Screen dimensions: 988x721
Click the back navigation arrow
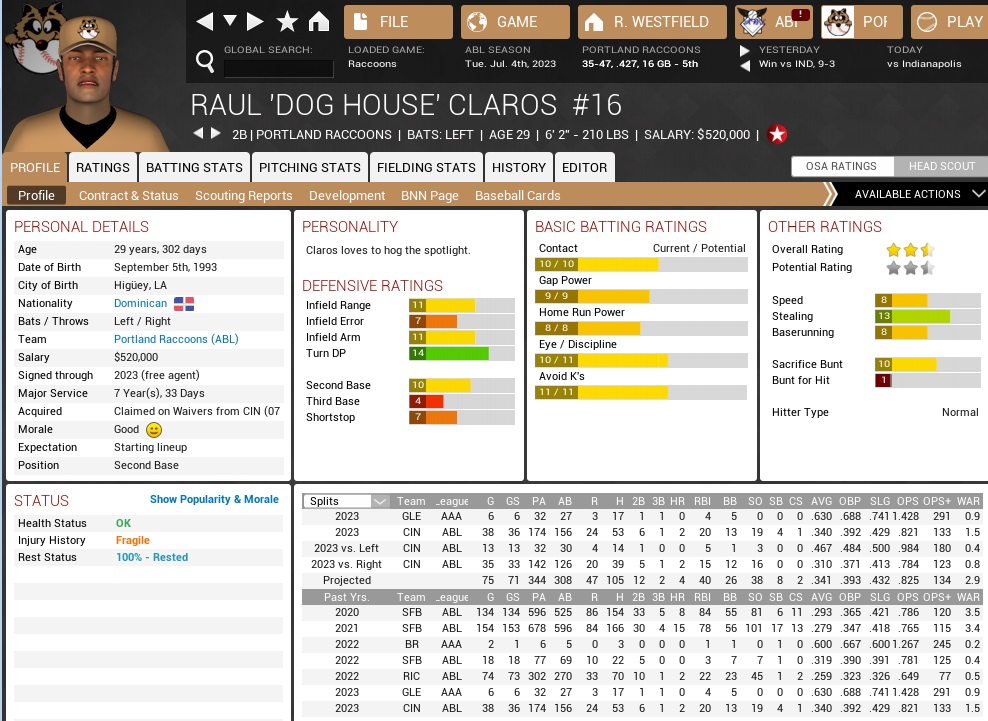pos(204,21)
